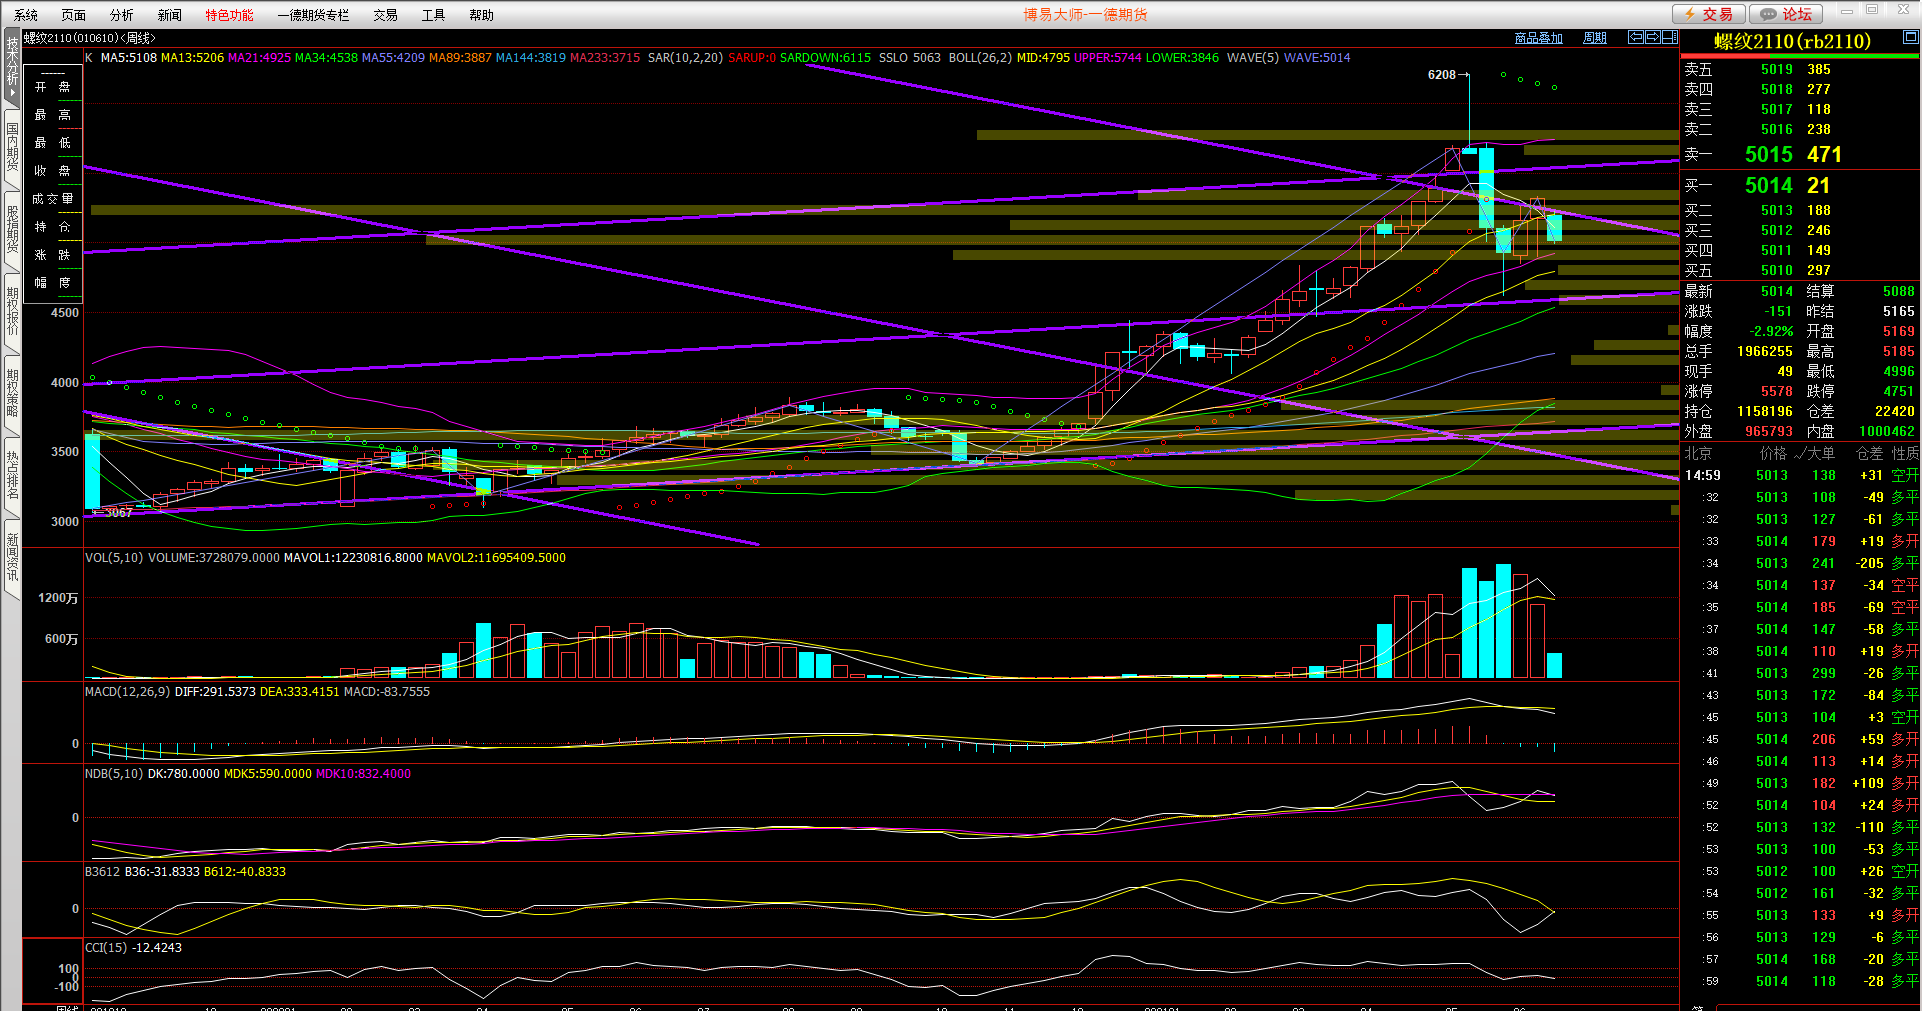Click the red-green buy/sell ratio bar
This screenshot has width=1924, height=1011.
pos(1799,56)
